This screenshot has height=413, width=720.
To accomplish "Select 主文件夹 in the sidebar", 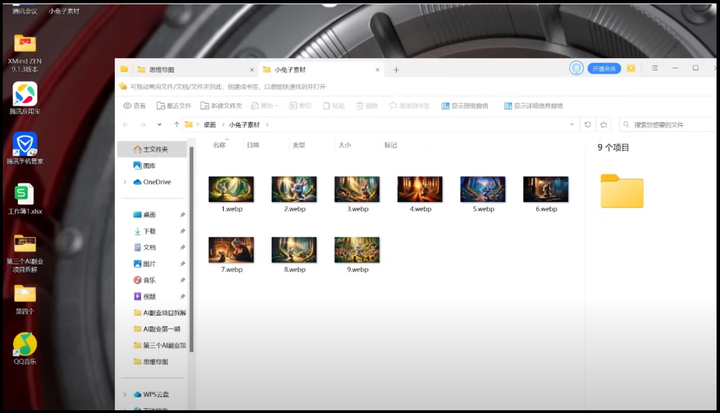I will pos(152,149).
